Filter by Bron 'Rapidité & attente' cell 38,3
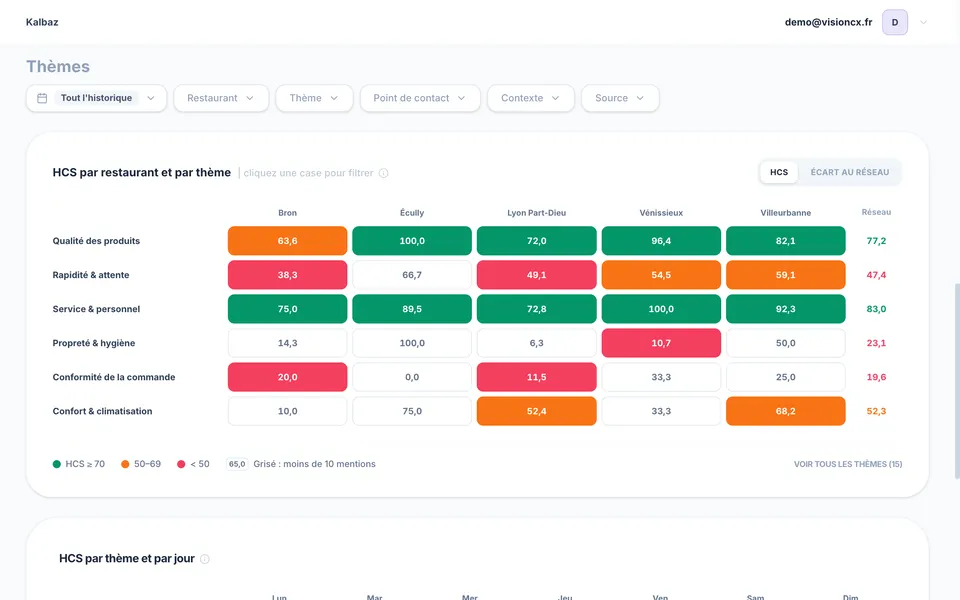Image resolution: width=960 pixels, height=600 pixels. [x=288, y=275]
